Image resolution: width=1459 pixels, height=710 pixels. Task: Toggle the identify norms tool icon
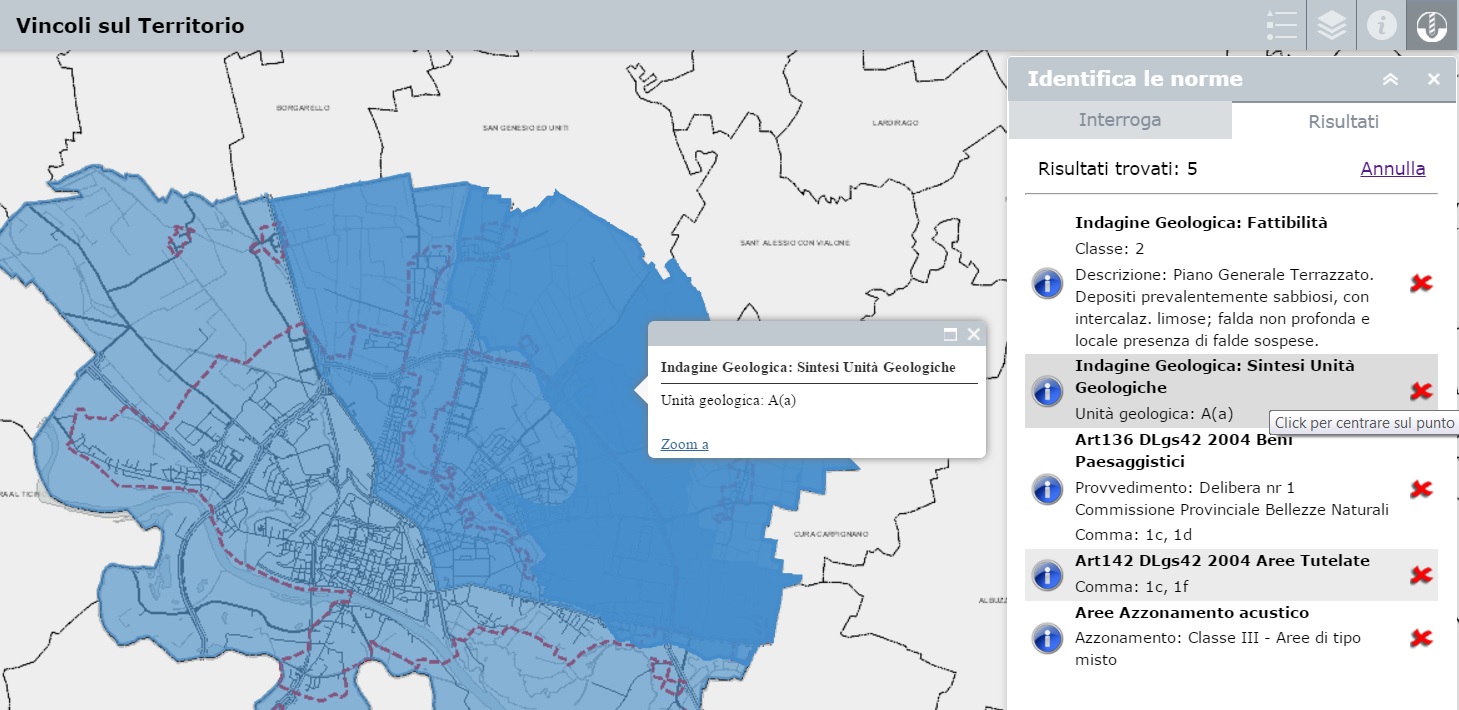[x=1432, y=25]
